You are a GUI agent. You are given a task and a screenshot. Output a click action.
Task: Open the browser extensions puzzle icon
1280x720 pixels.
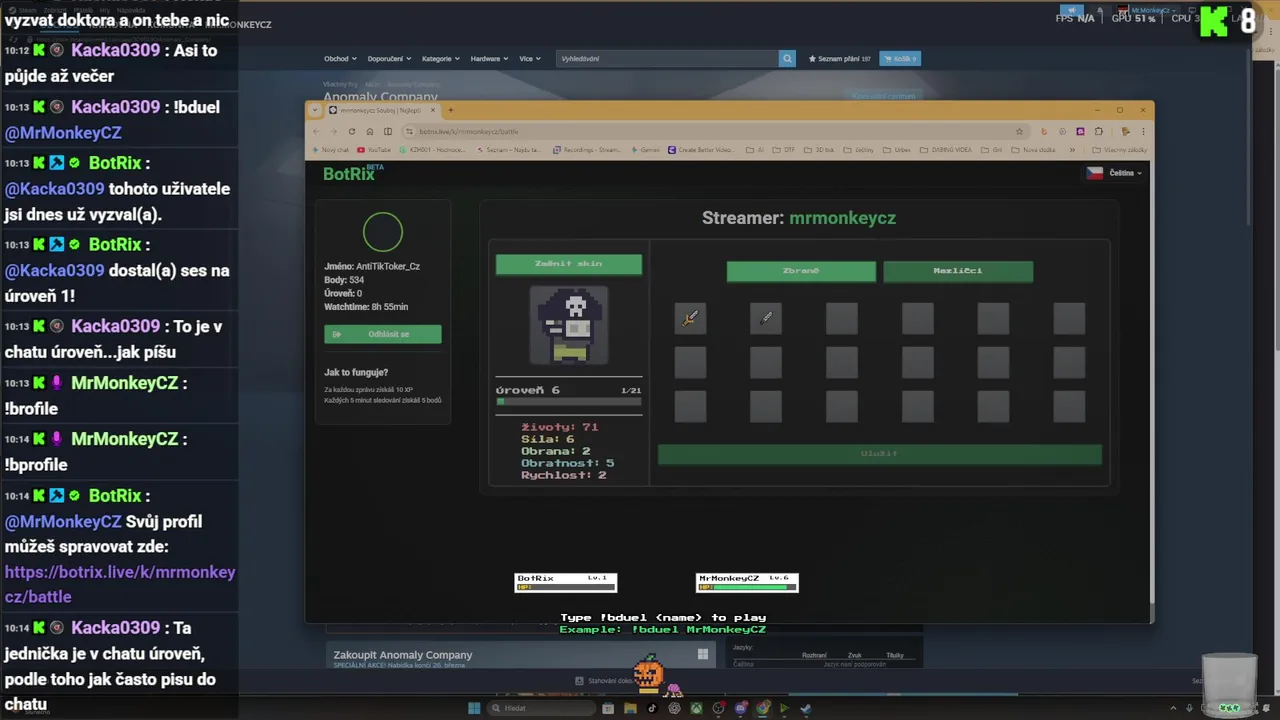1099,131
